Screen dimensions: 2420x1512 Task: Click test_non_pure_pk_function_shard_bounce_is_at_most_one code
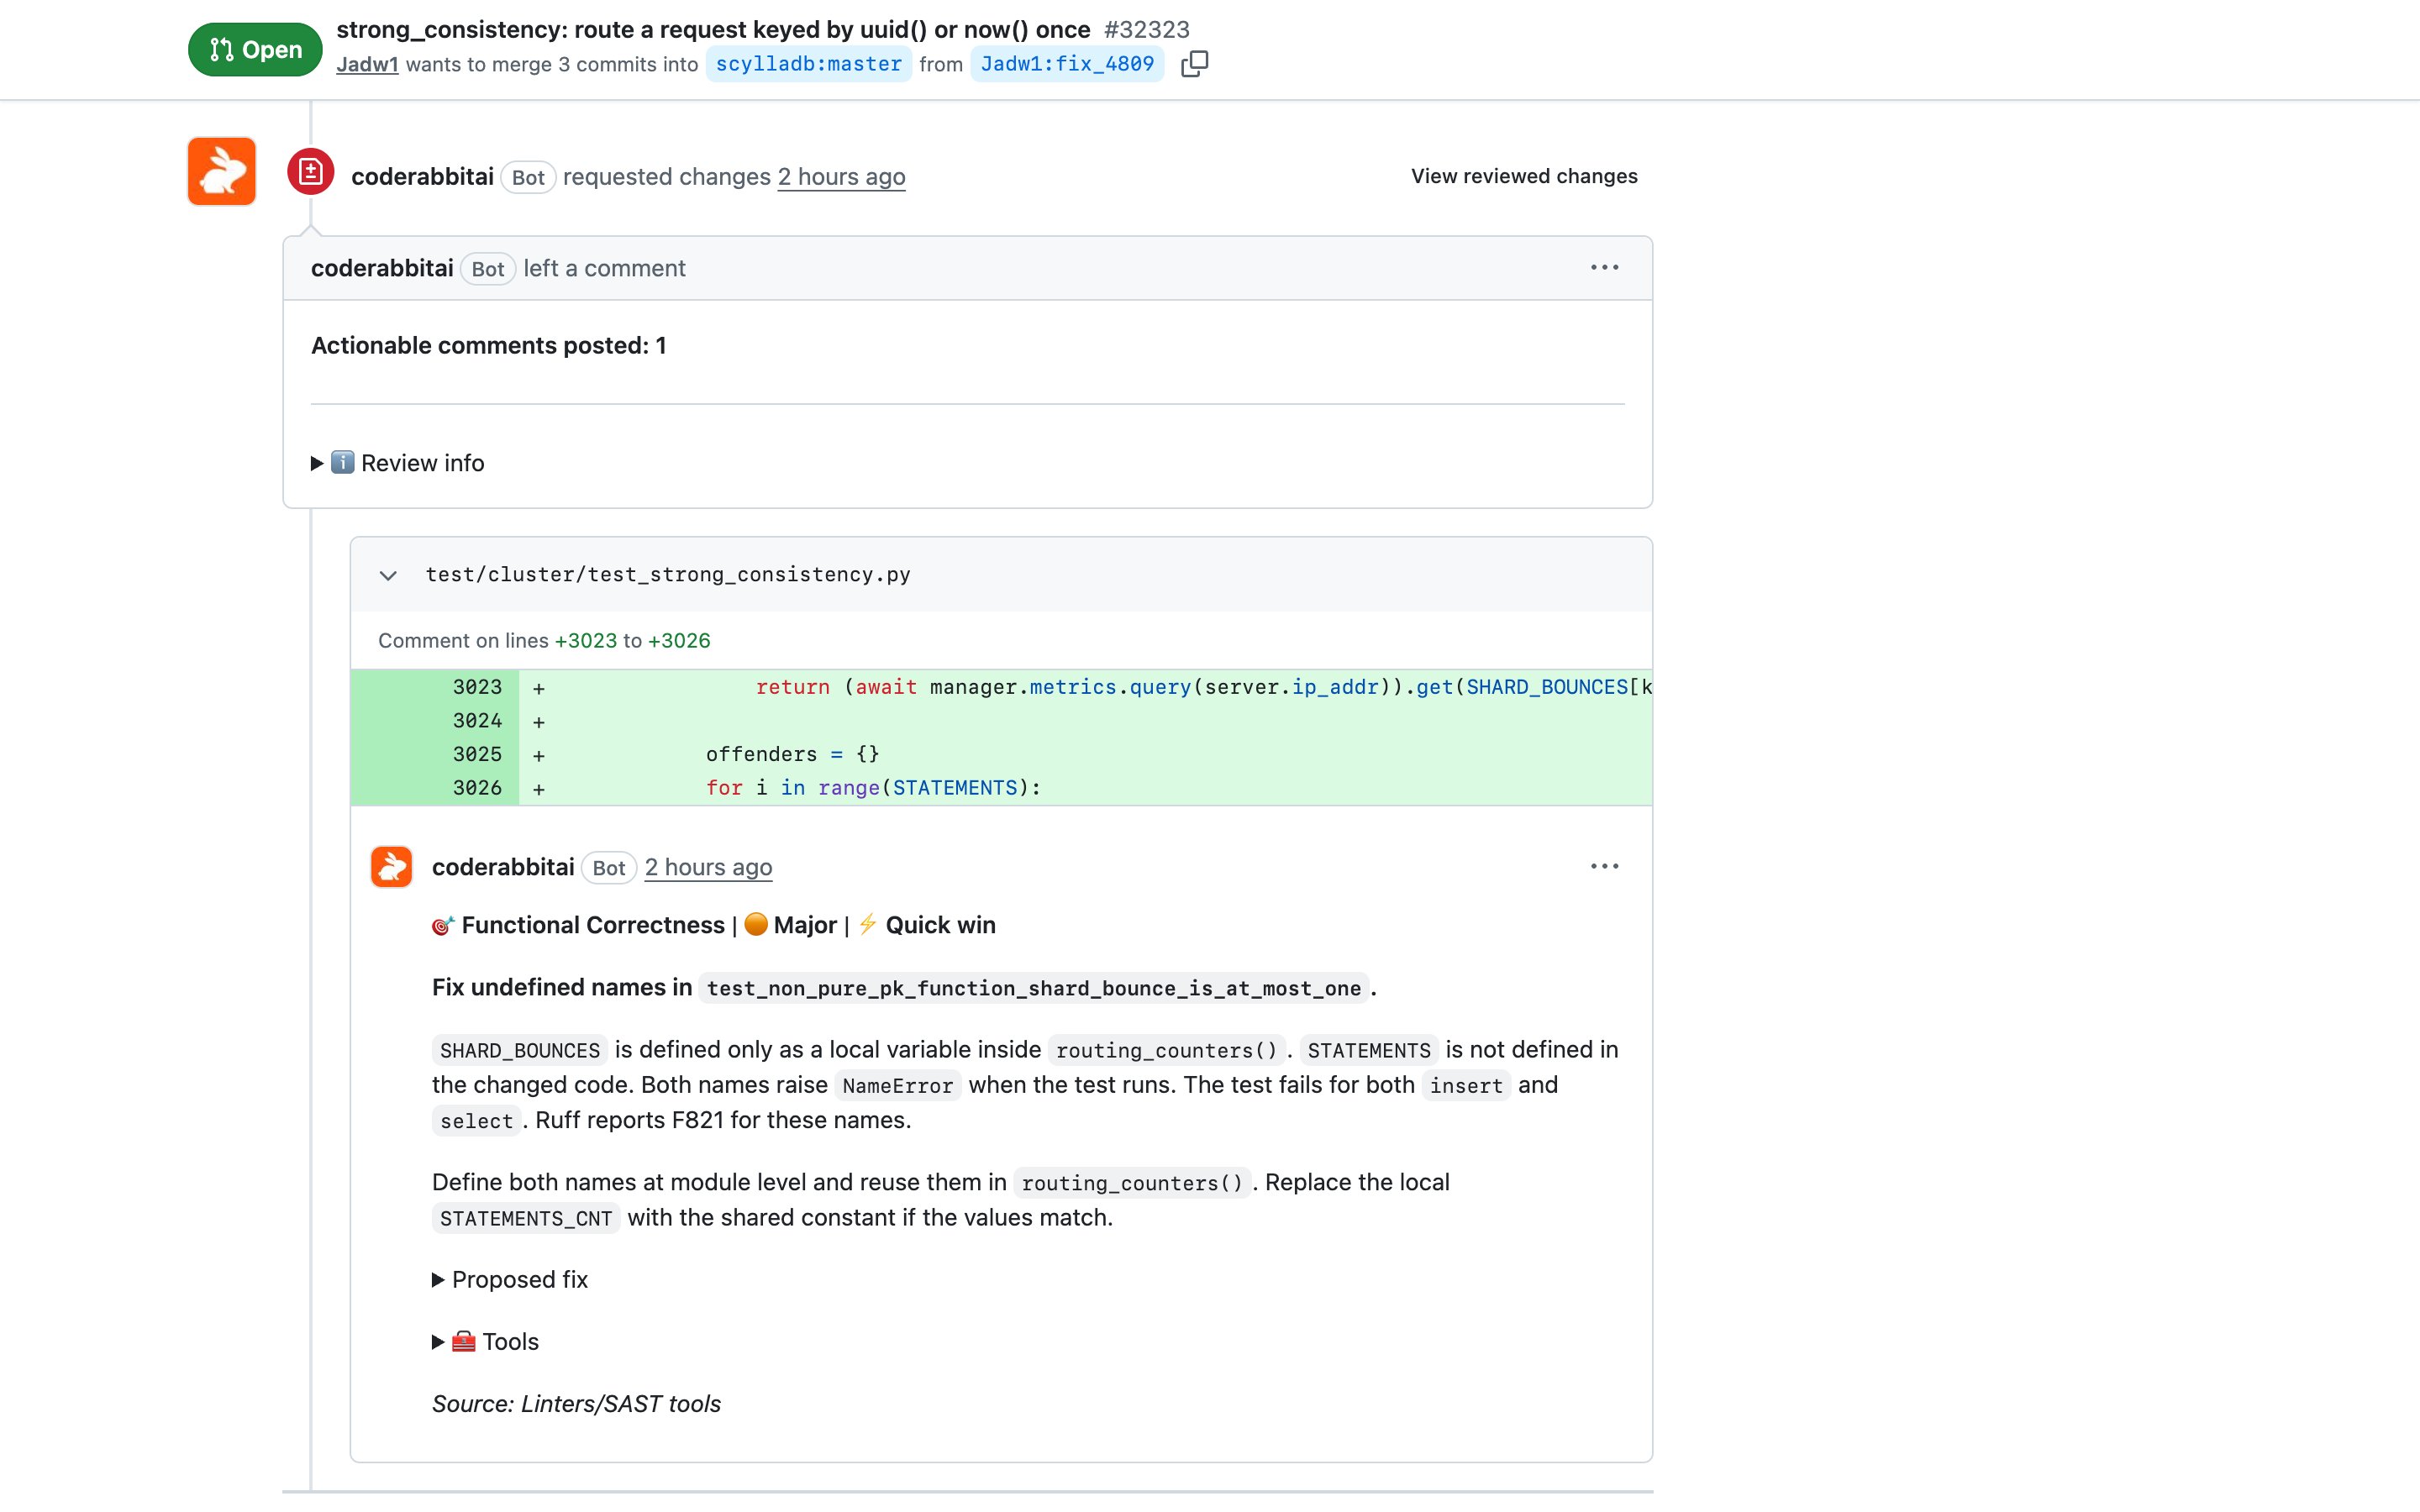pyautogui.click(x=1033, y=988)
